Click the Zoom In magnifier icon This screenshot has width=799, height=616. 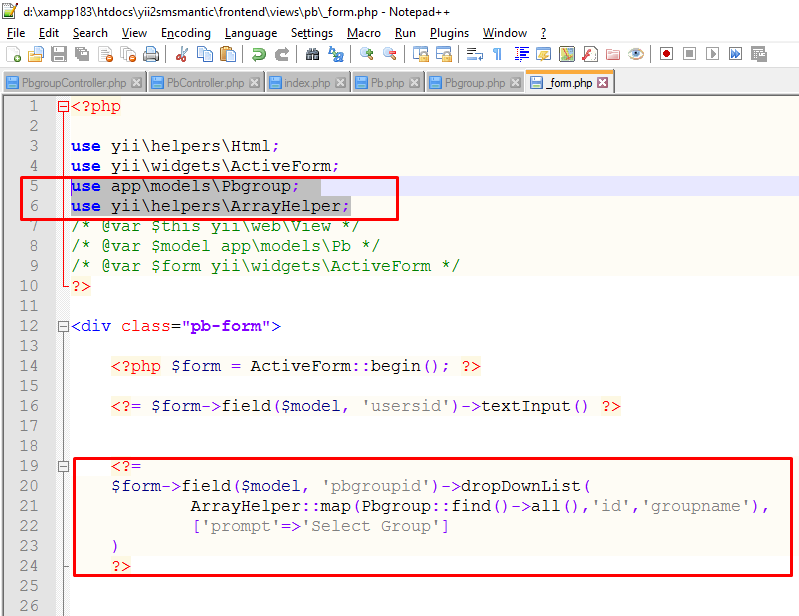366,54
